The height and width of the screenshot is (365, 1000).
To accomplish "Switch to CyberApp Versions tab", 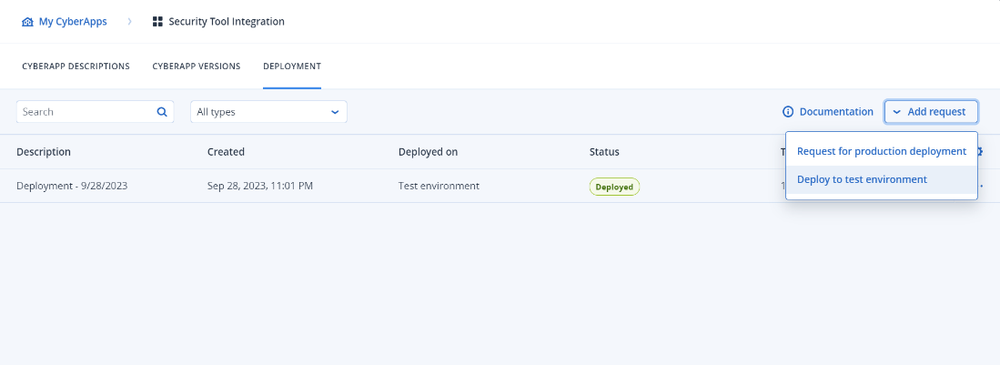I will 196,66.
